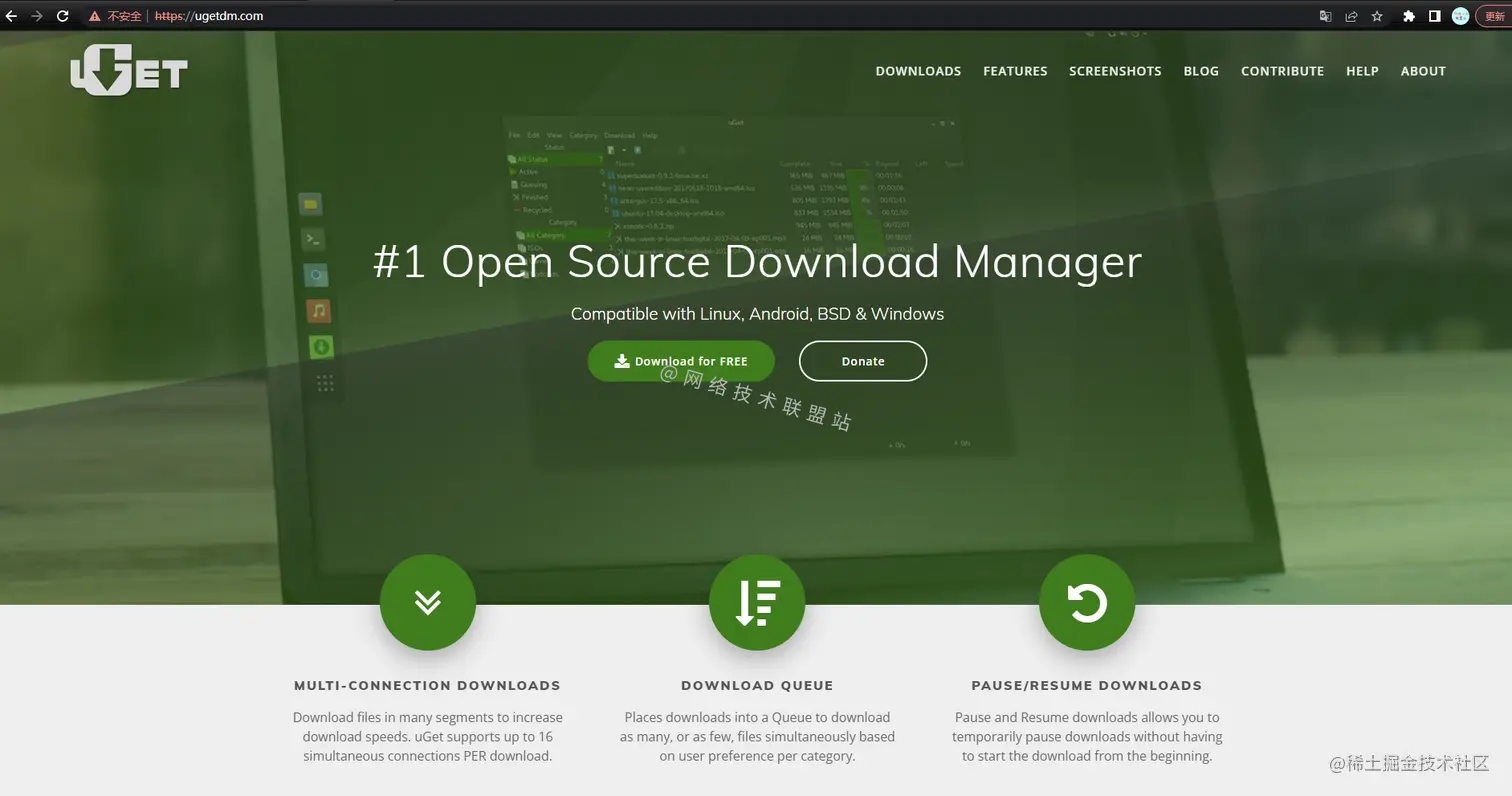Click the share page icon

[1351, 16]
